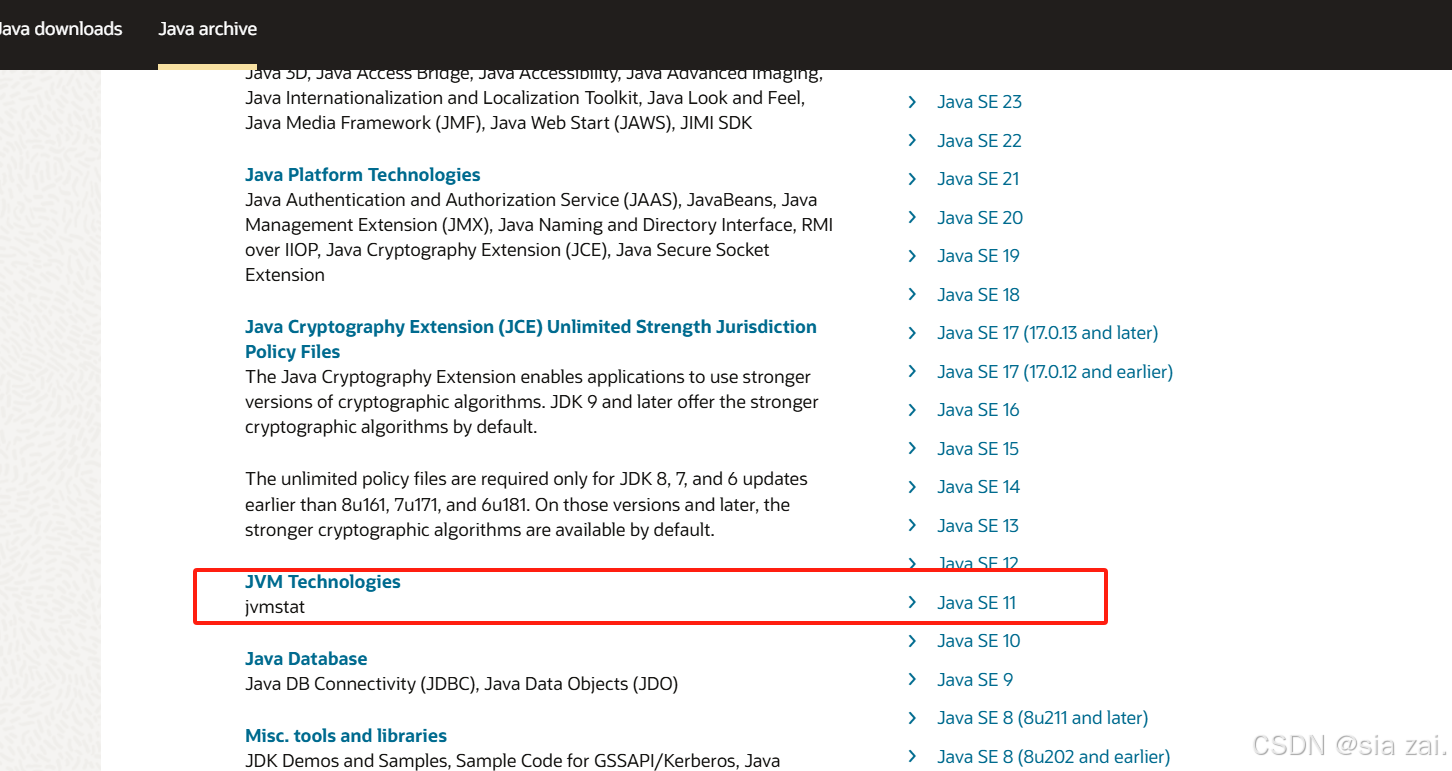Open the Java Platform Technologies link
The height and width of the screenshot is (771, 1452).
pos(362,174)
